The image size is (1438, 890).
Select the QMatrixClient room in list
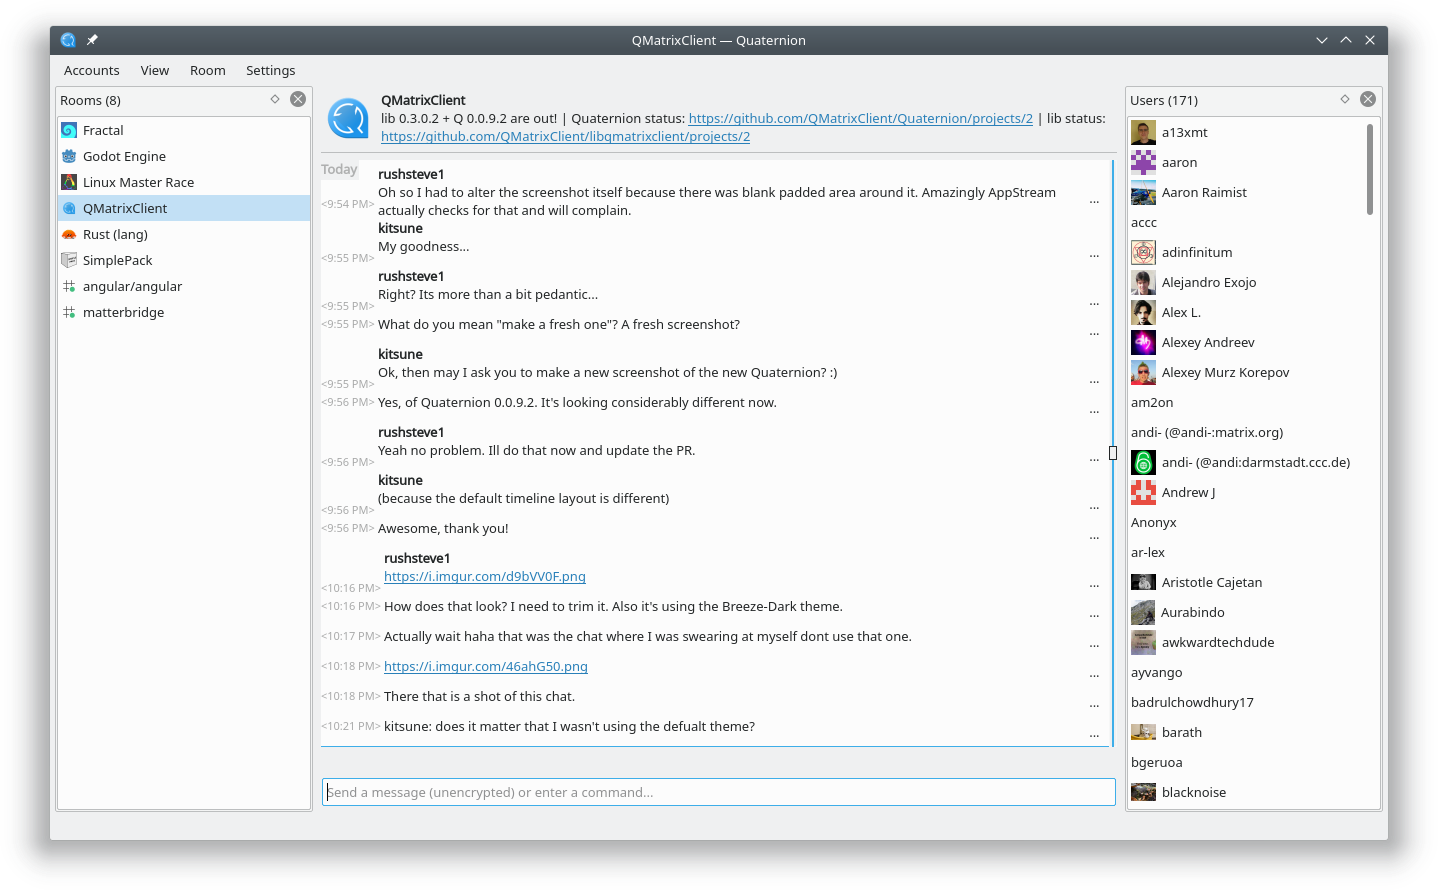click(184, 208)
